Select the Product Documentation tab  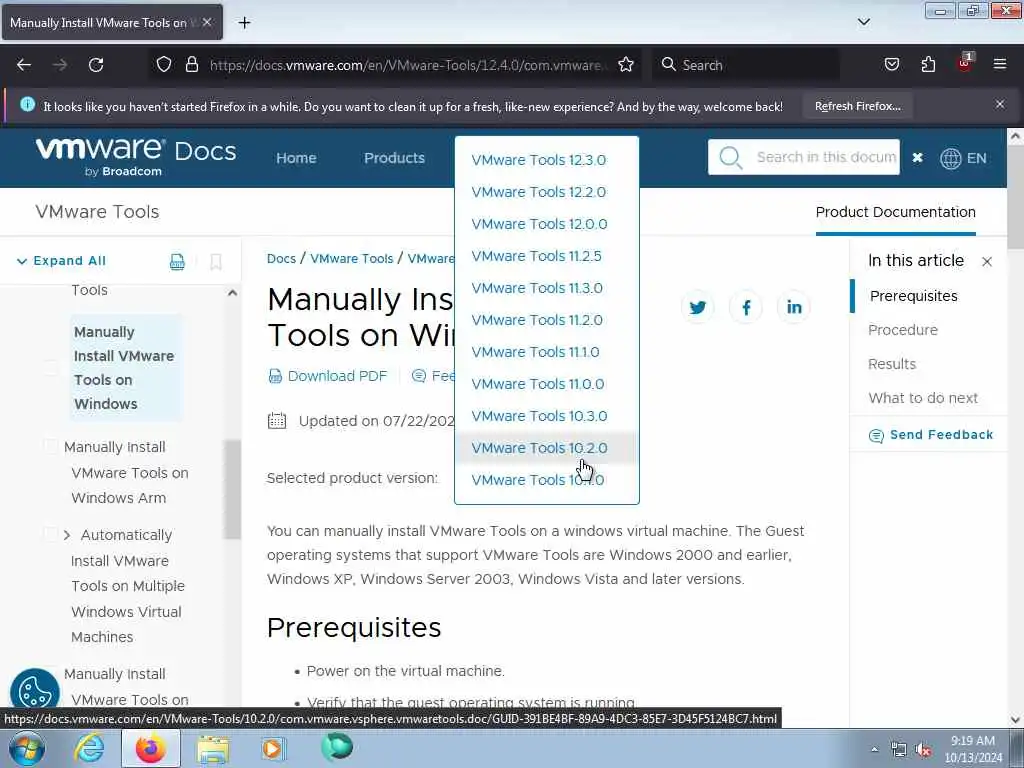(895, 212)
